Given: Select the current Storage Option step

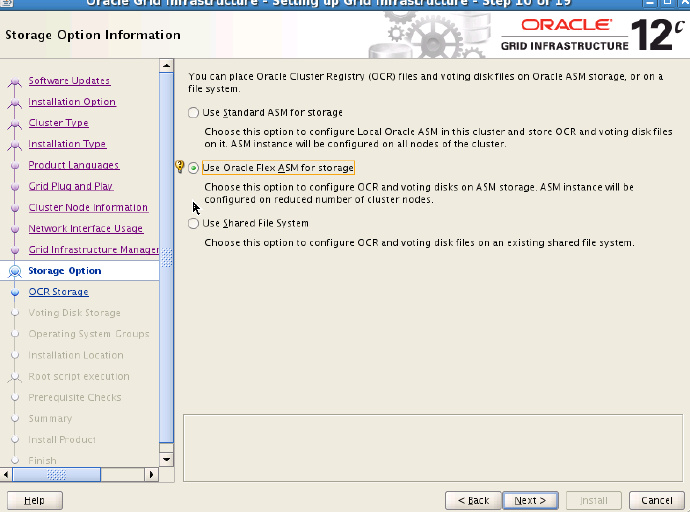Looking at the screenshot, I should (x=64, y=271).
